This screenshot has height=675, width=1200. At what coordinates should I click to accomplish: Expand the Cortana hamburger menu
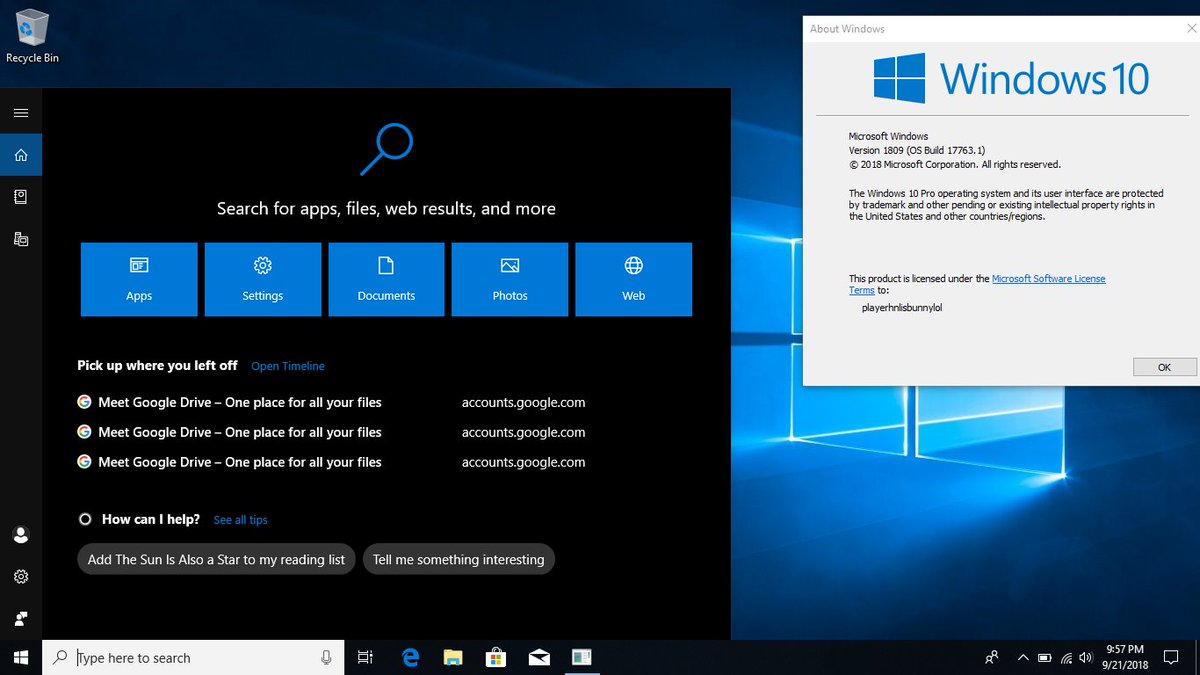pyautogui.click(x=21, y=113)
